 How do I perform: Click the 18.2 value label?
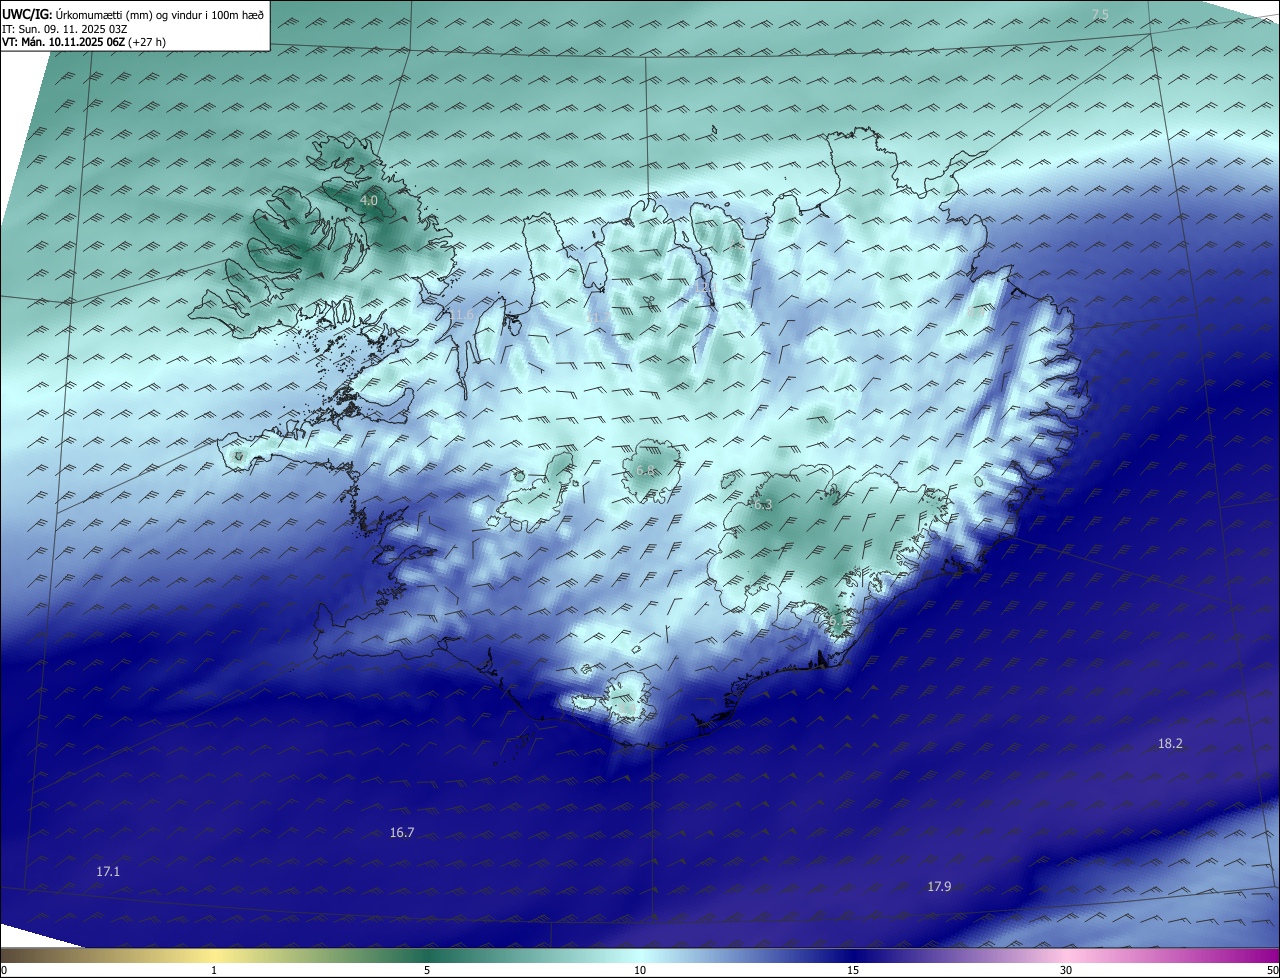[x=1170, y=743]
